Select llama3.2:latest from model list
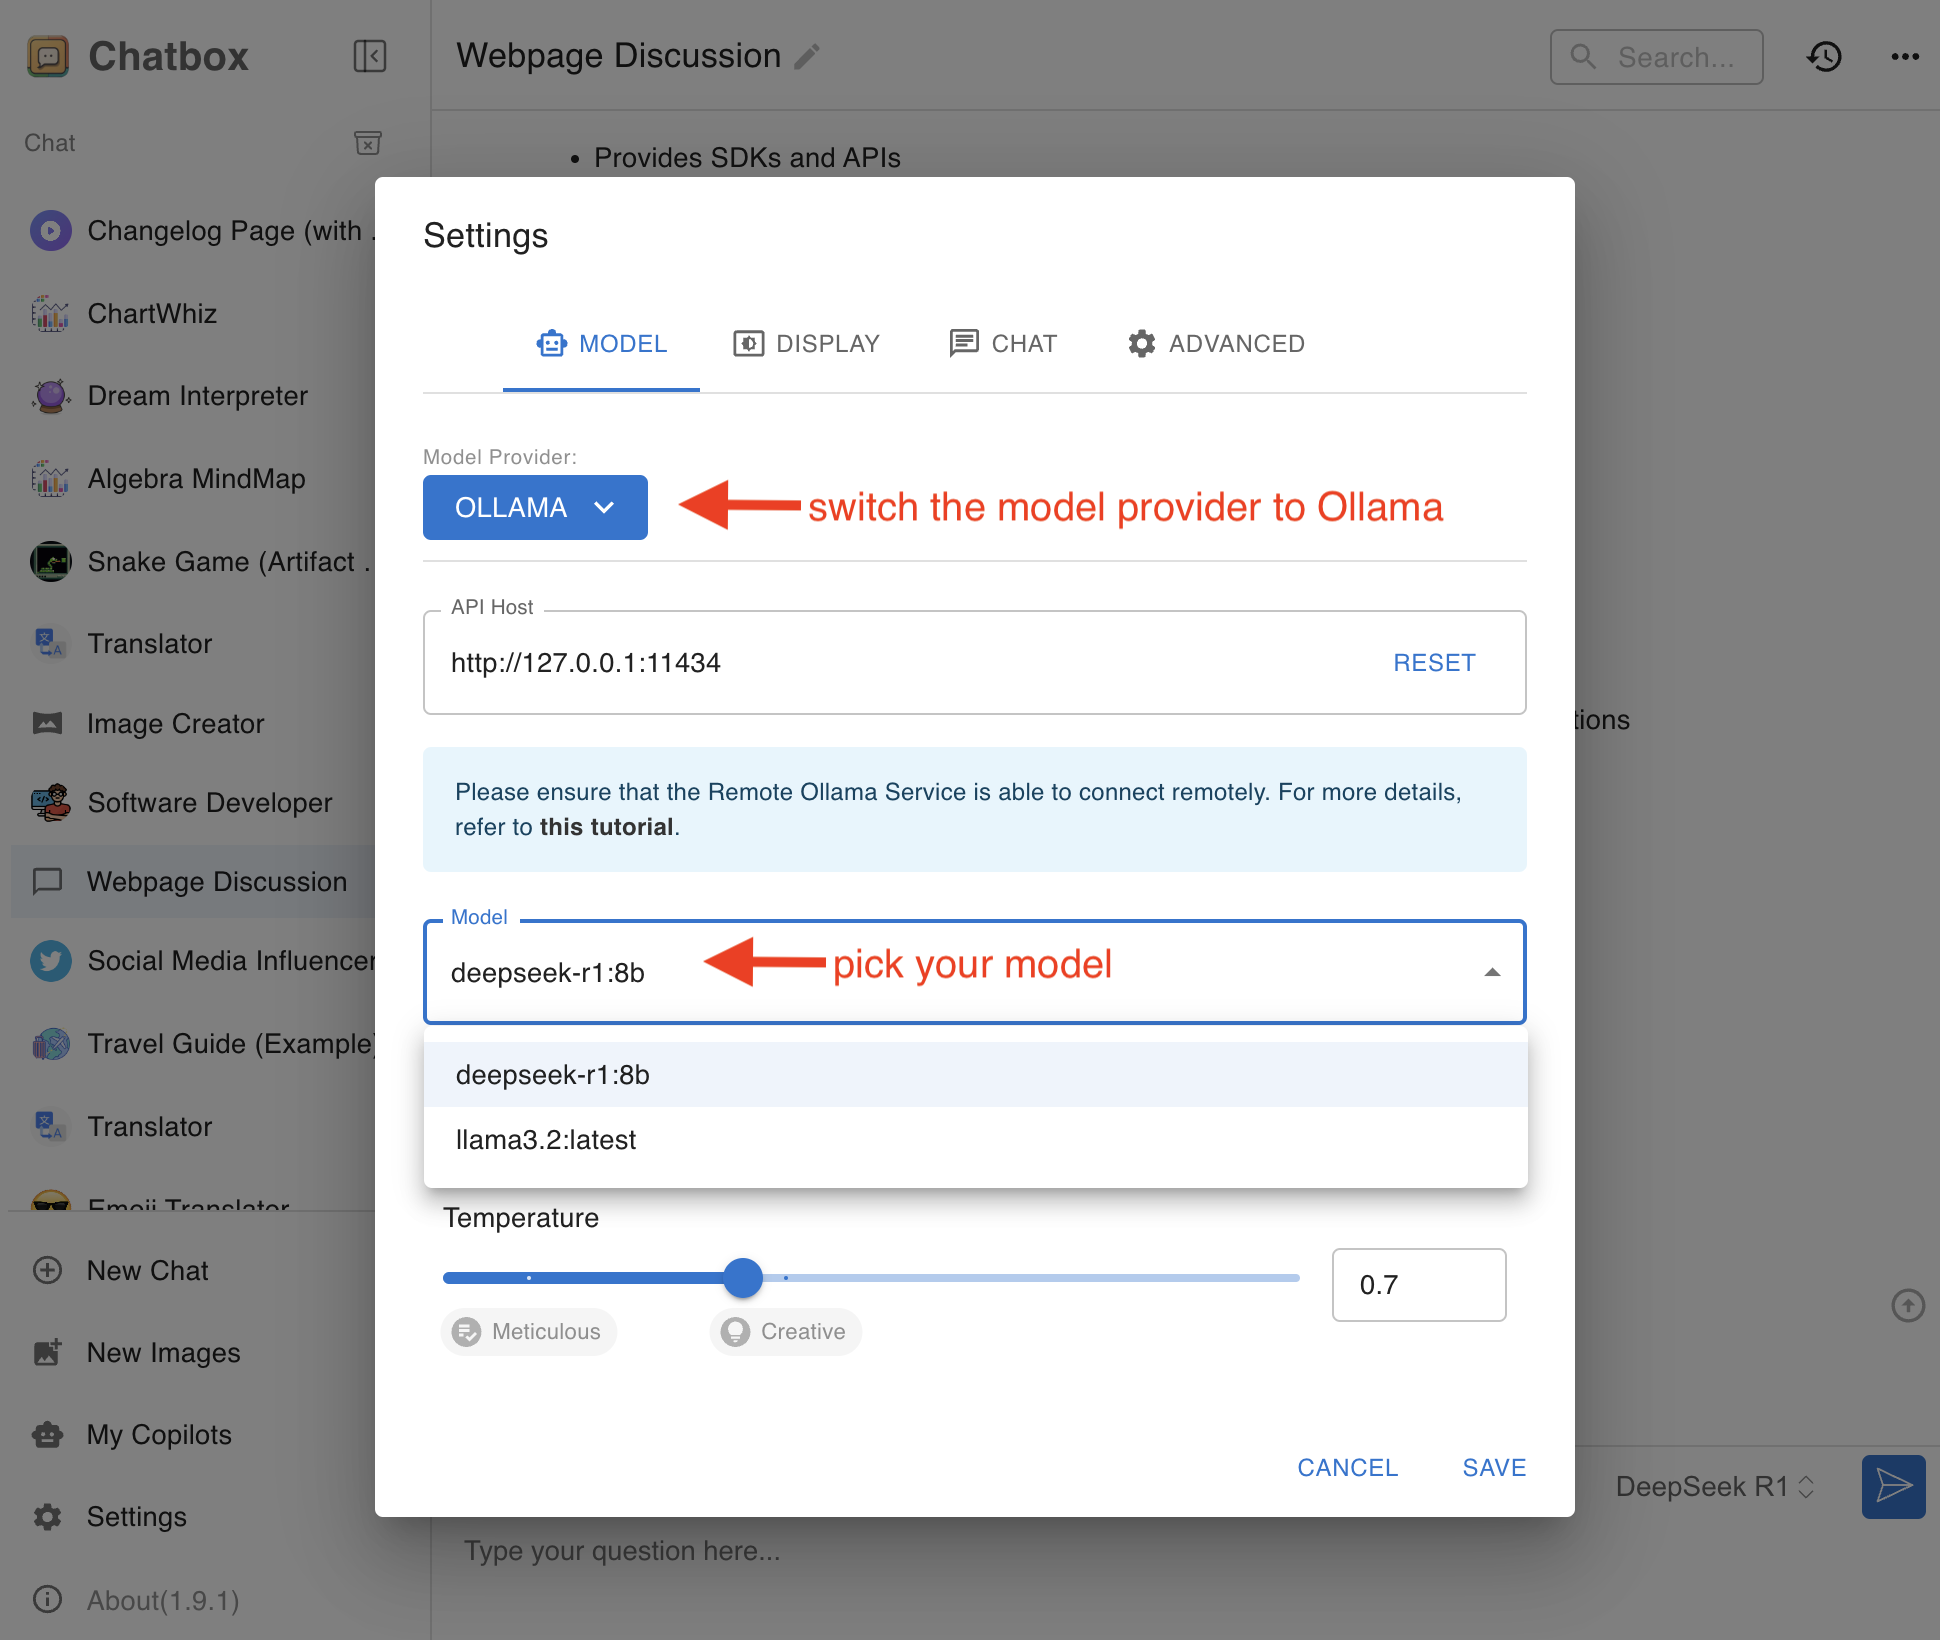 pos(545,1139)
